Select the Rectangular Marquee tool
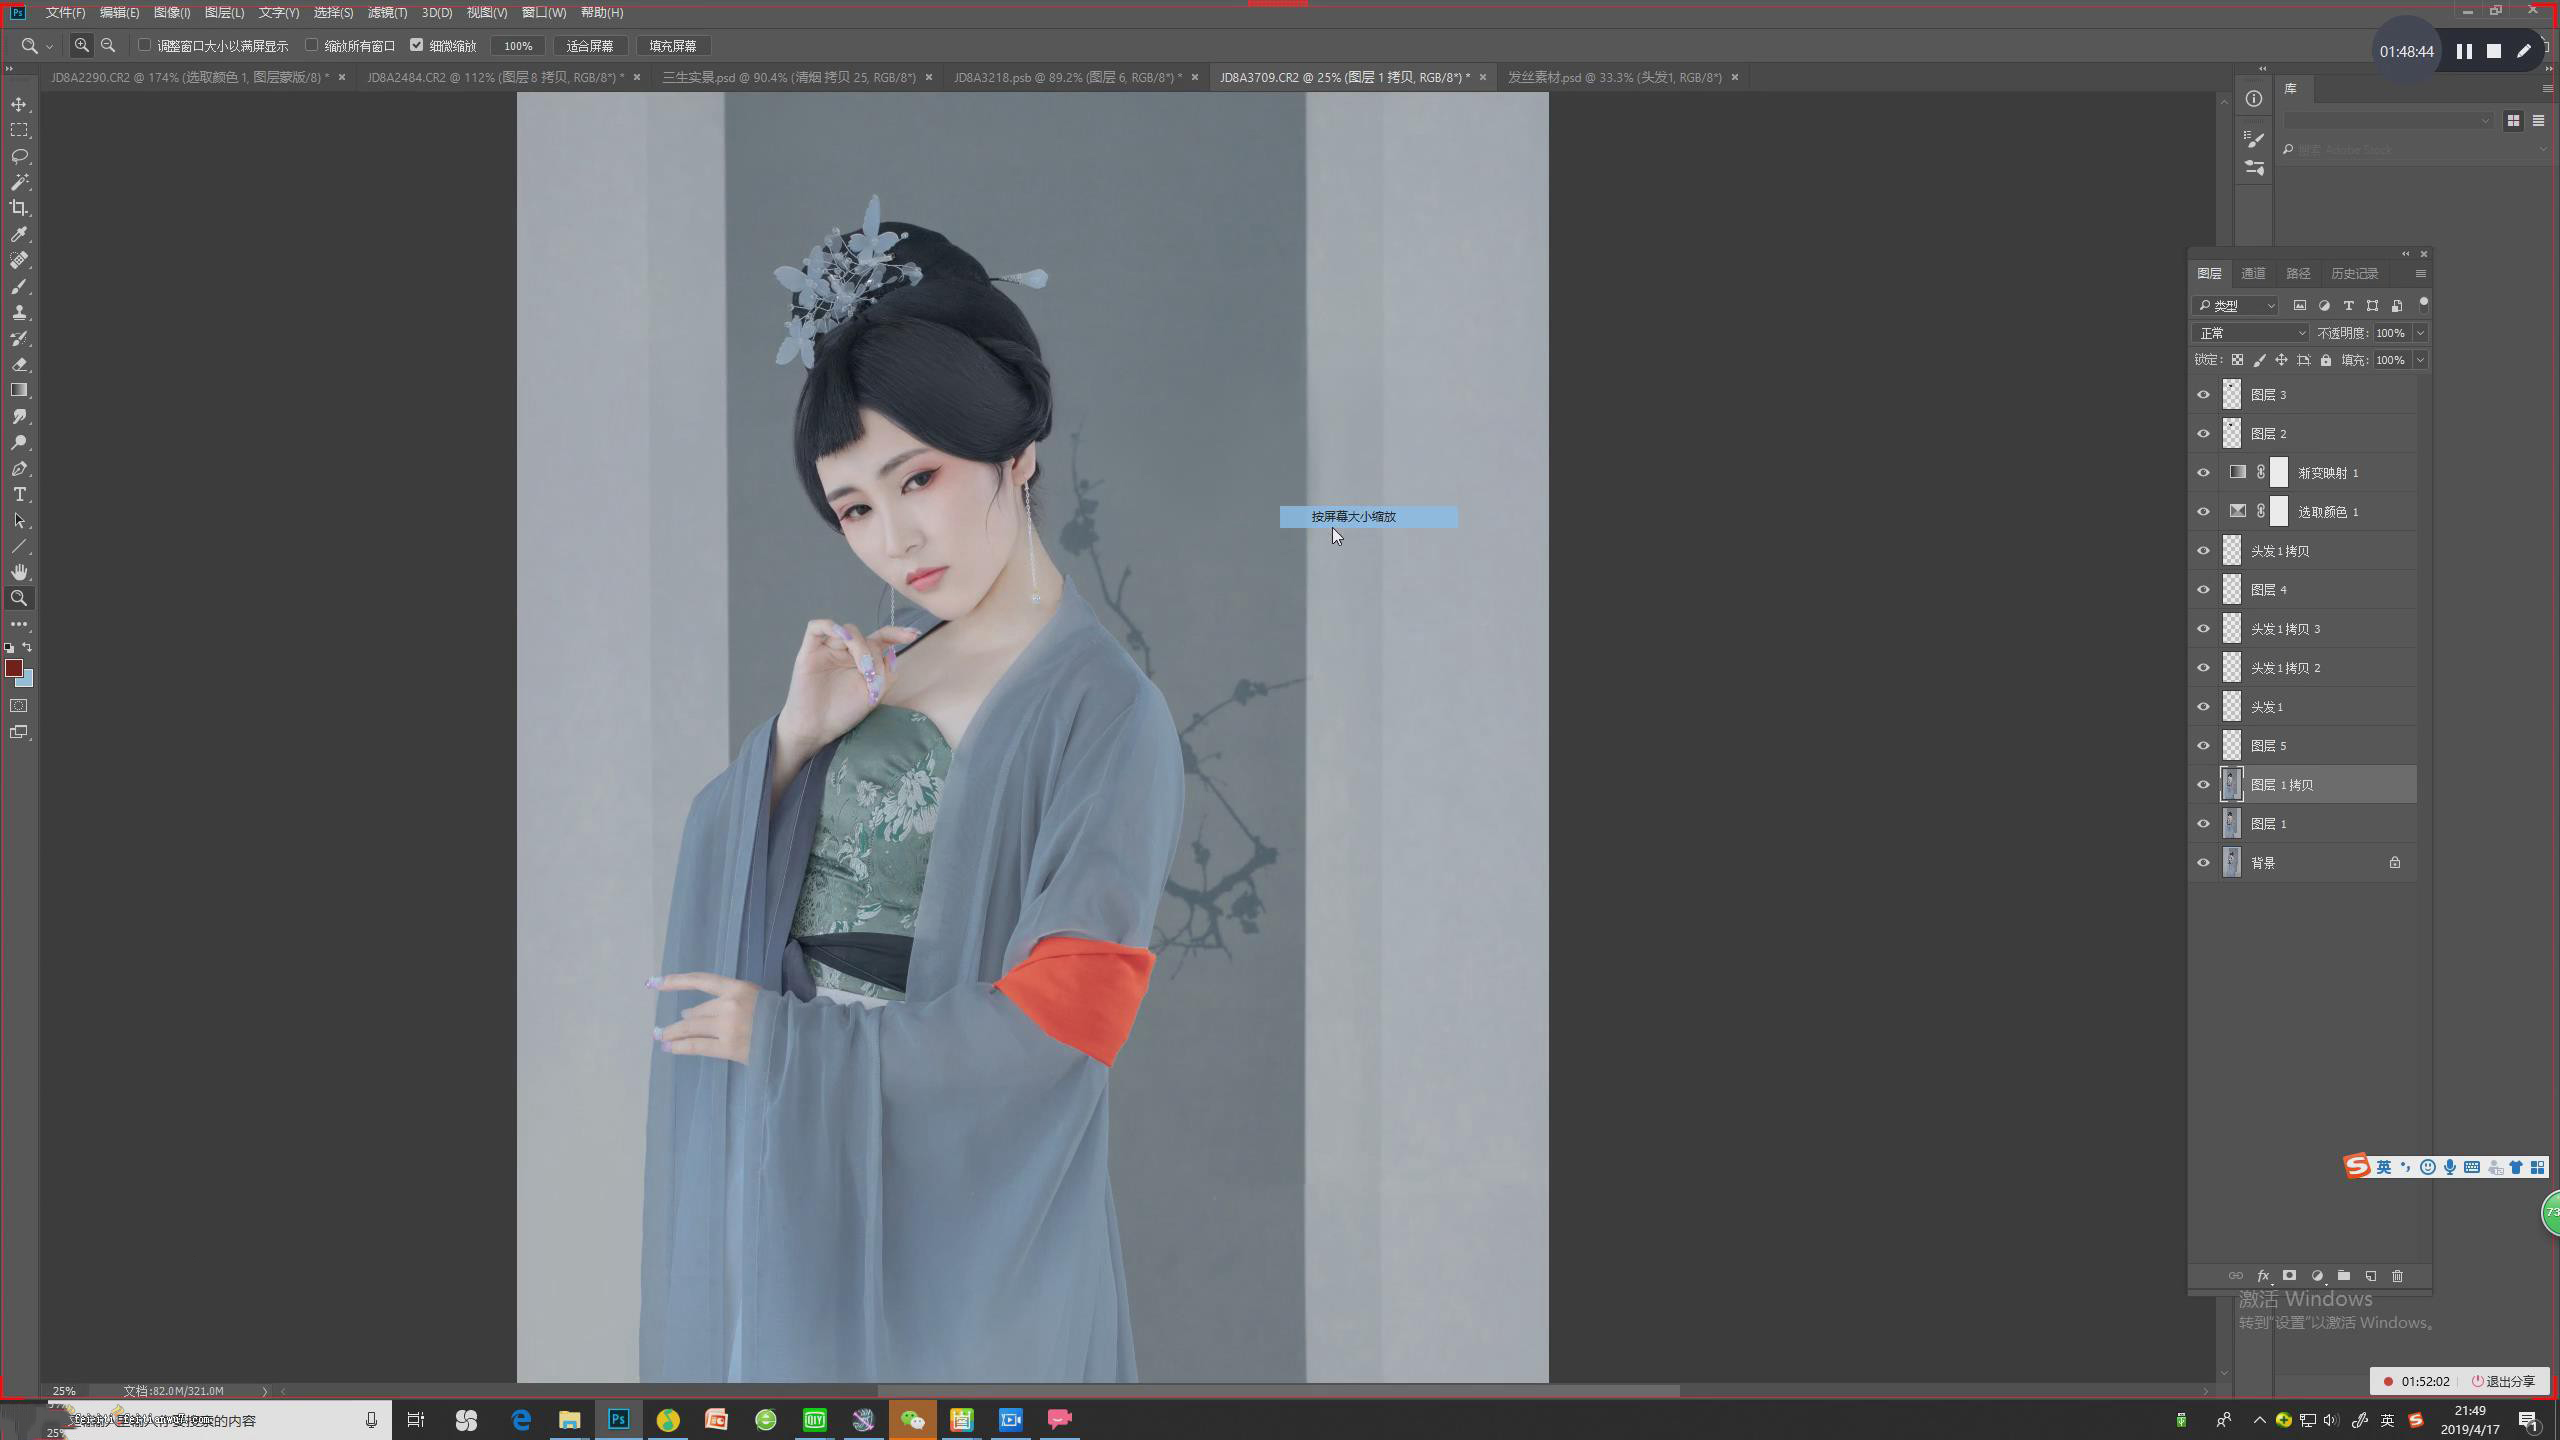 [x=19, y=130]
